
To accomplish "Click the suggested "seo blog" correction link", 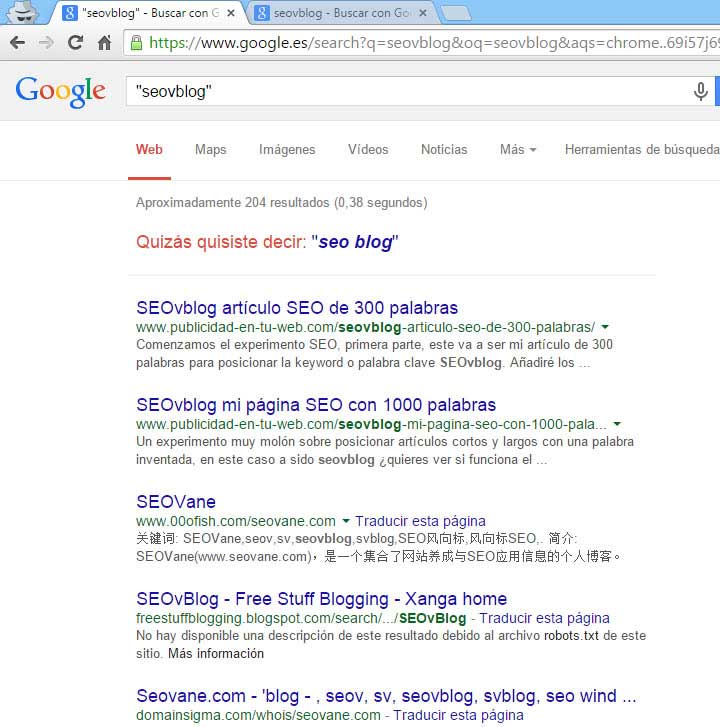I will click(357, 242).
